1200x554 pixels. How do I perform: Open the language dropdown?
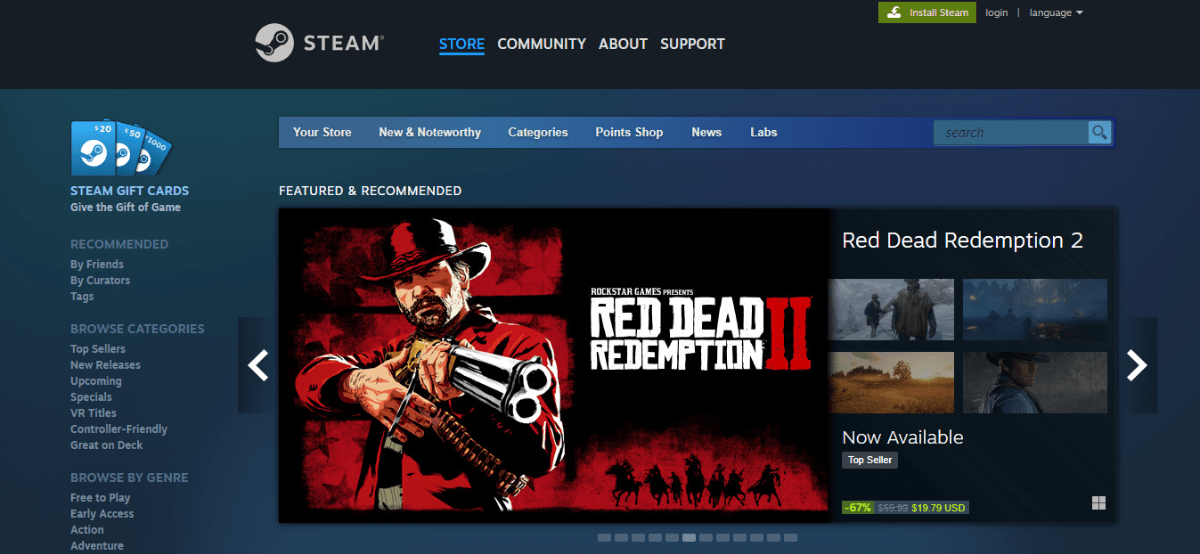tap(1057, 13)
